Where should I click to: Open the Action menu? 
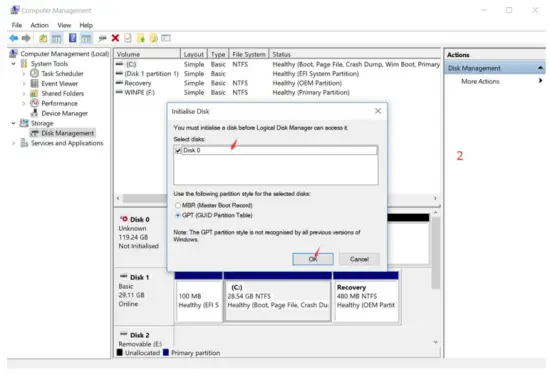39,25
